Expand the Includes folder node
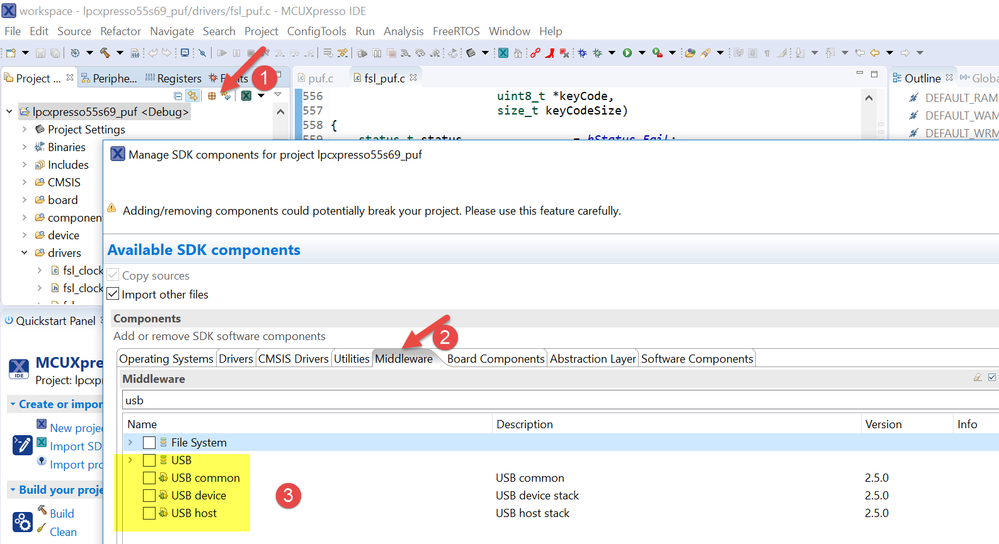This screenshot has width=999, height=544. coord(24,164)
